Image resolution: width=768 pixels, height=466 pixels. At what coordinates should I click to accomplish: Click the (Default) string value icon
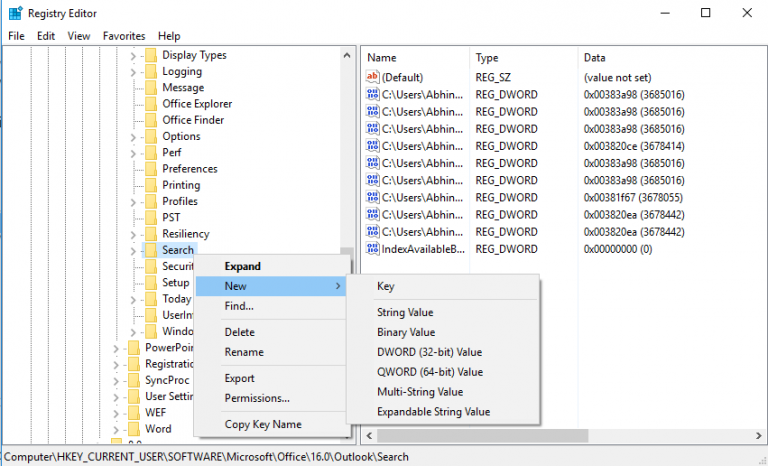pos(373,77)
